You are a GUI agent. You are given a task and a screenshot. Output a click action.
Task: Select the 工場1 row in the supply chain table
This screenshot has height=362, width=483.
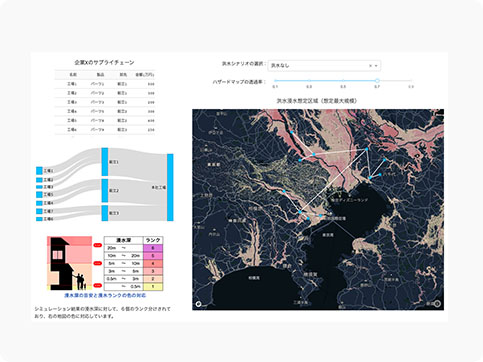(105, 84)
